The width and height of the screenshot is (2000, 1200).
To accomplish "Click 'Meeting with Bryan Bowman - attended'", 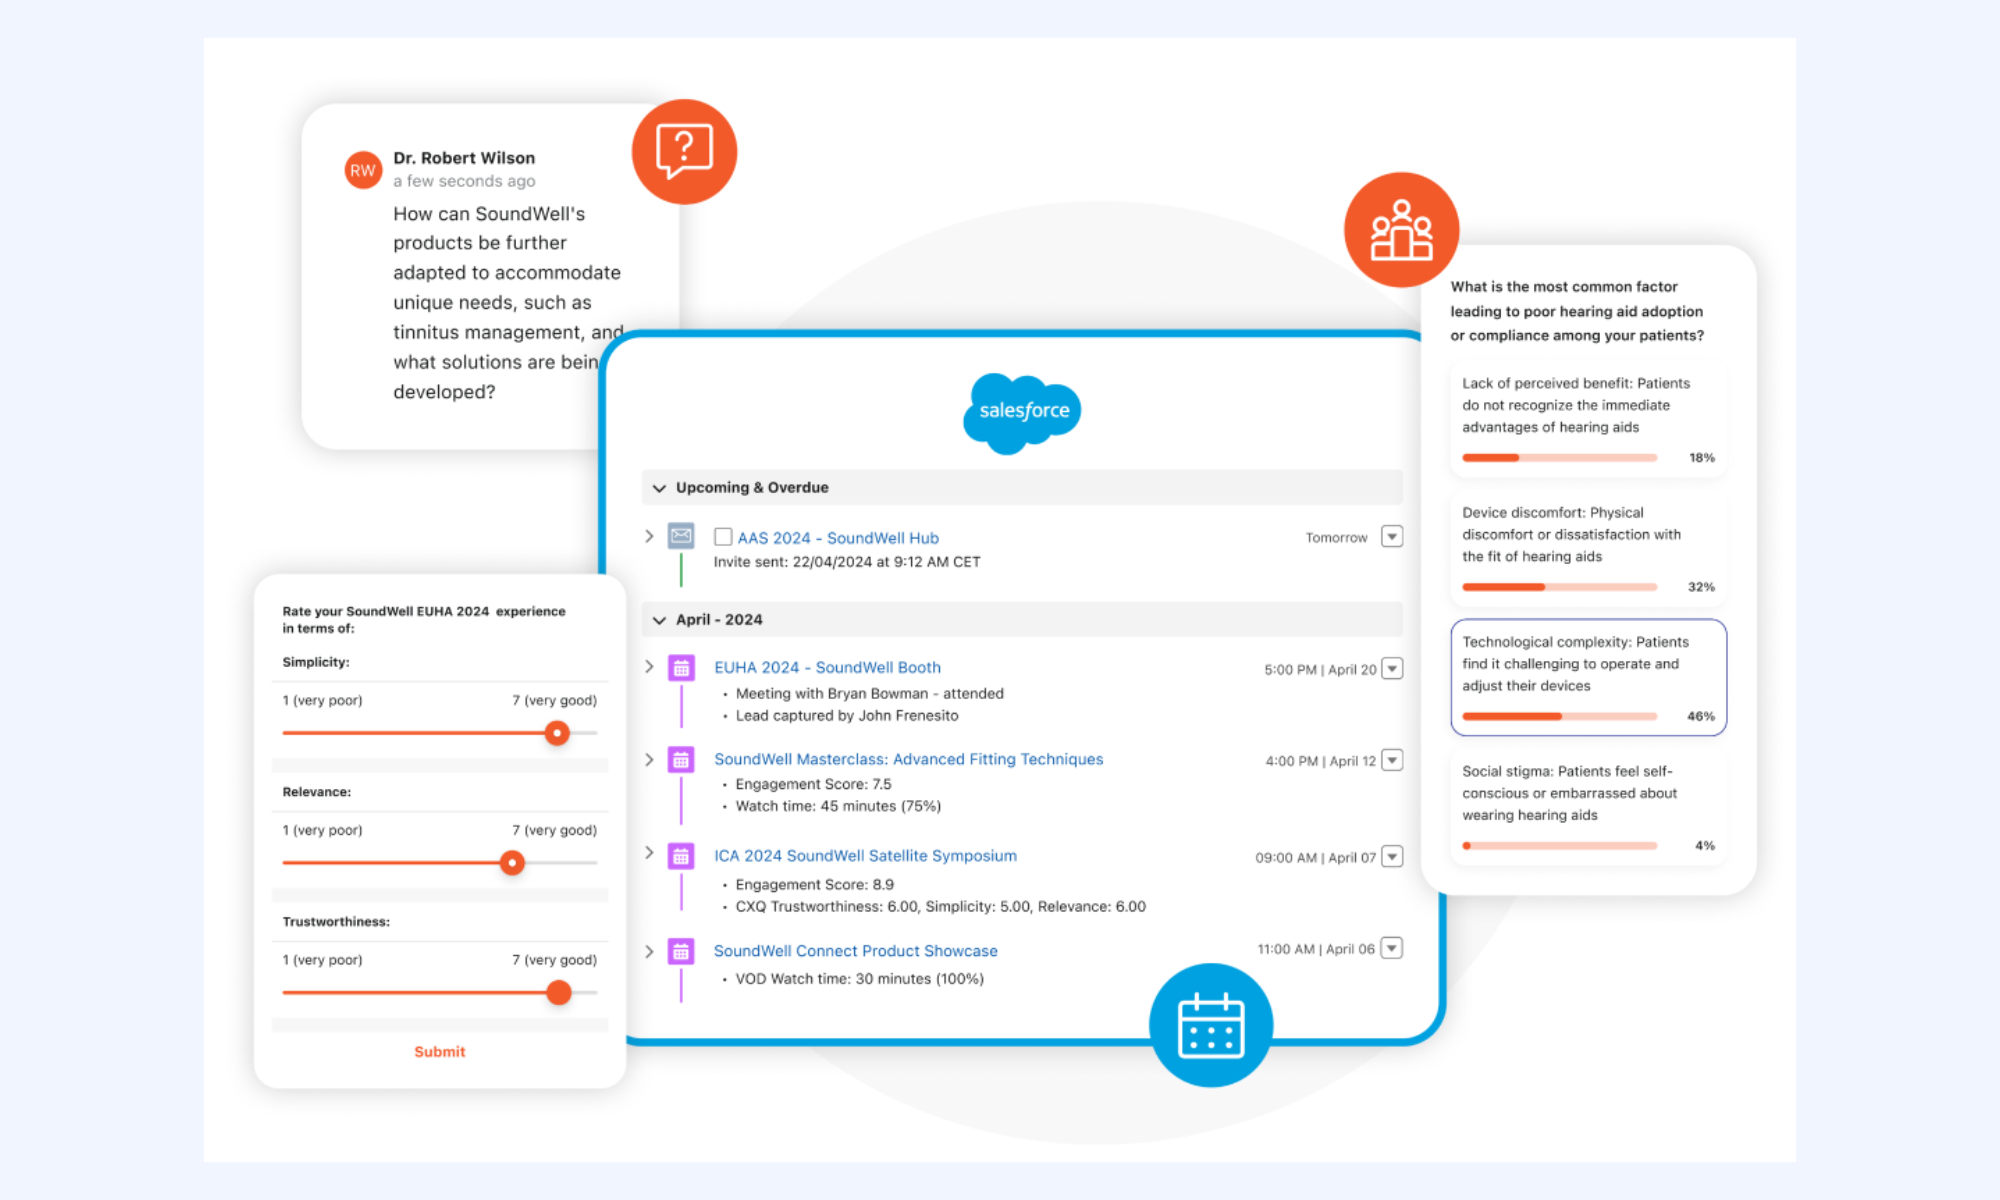I will tap(869, 694).
